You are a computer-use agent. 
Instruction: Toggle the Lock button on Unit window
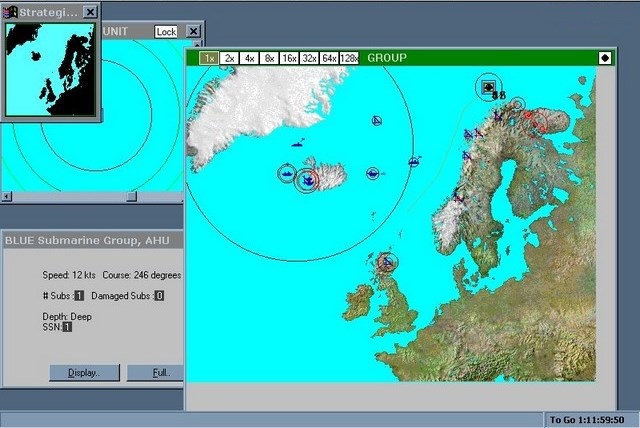pos(166,32)
